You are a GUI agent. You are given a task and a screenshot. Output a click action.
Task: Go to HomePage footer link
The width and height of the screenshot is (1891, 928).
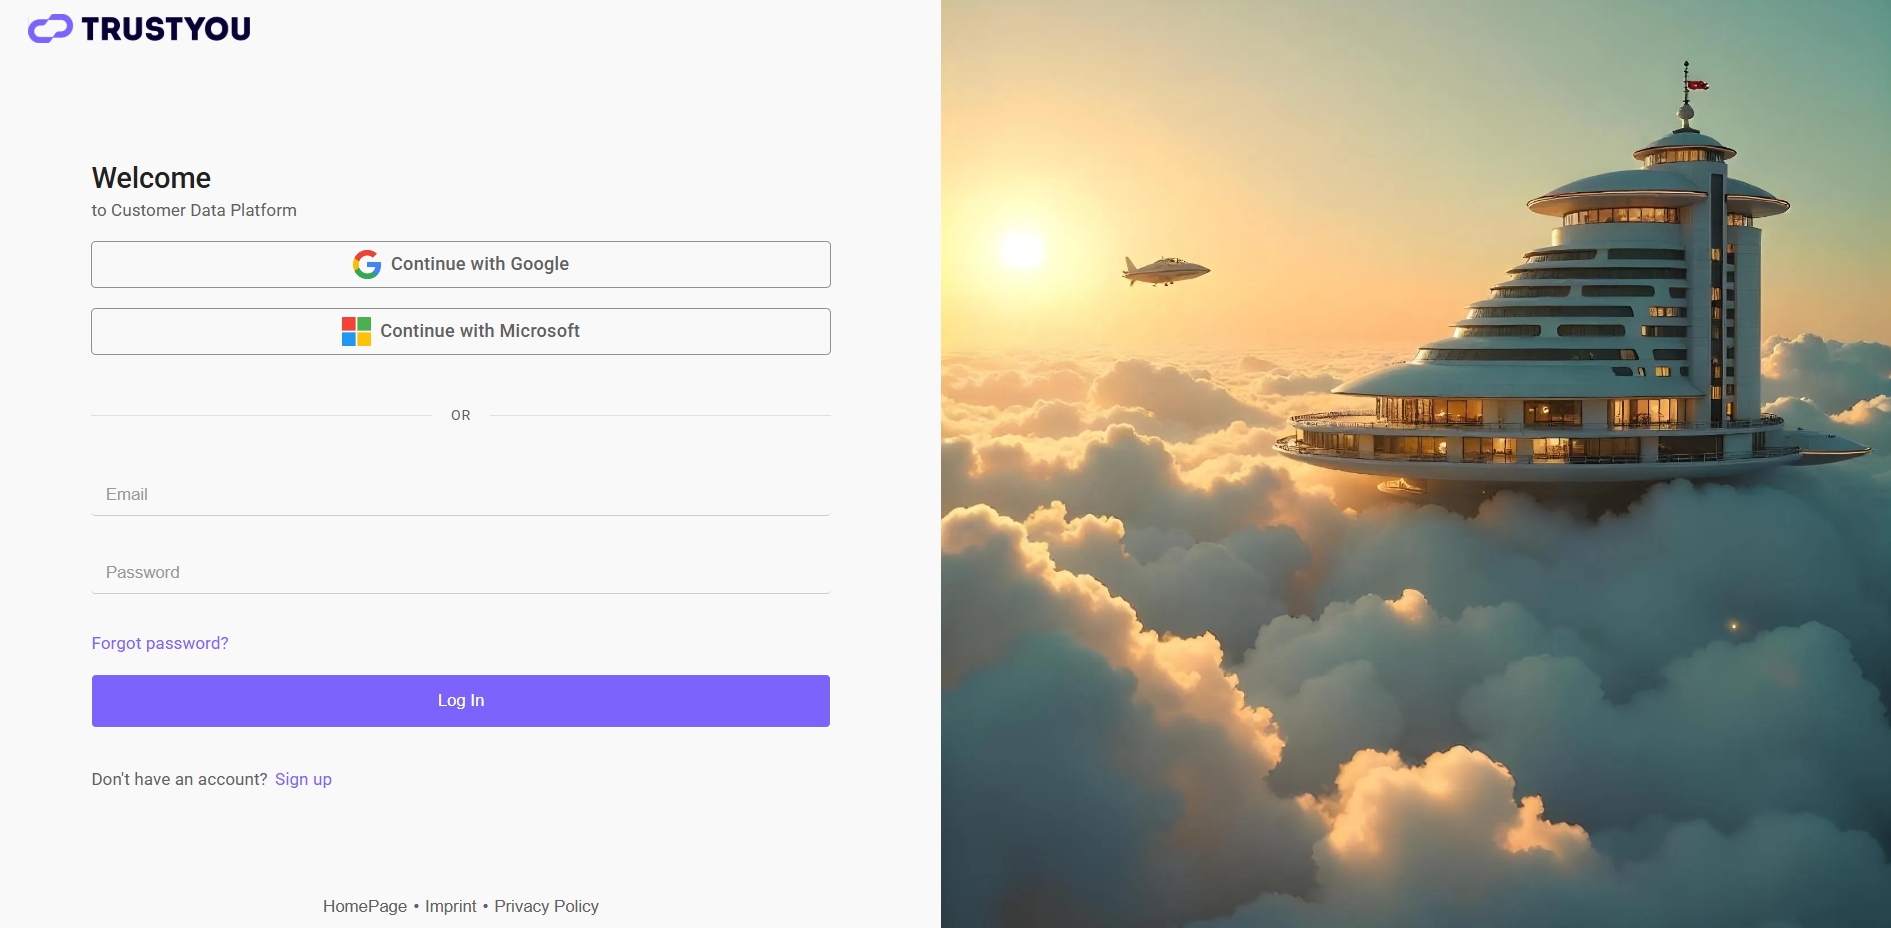(x=365, y=906)
